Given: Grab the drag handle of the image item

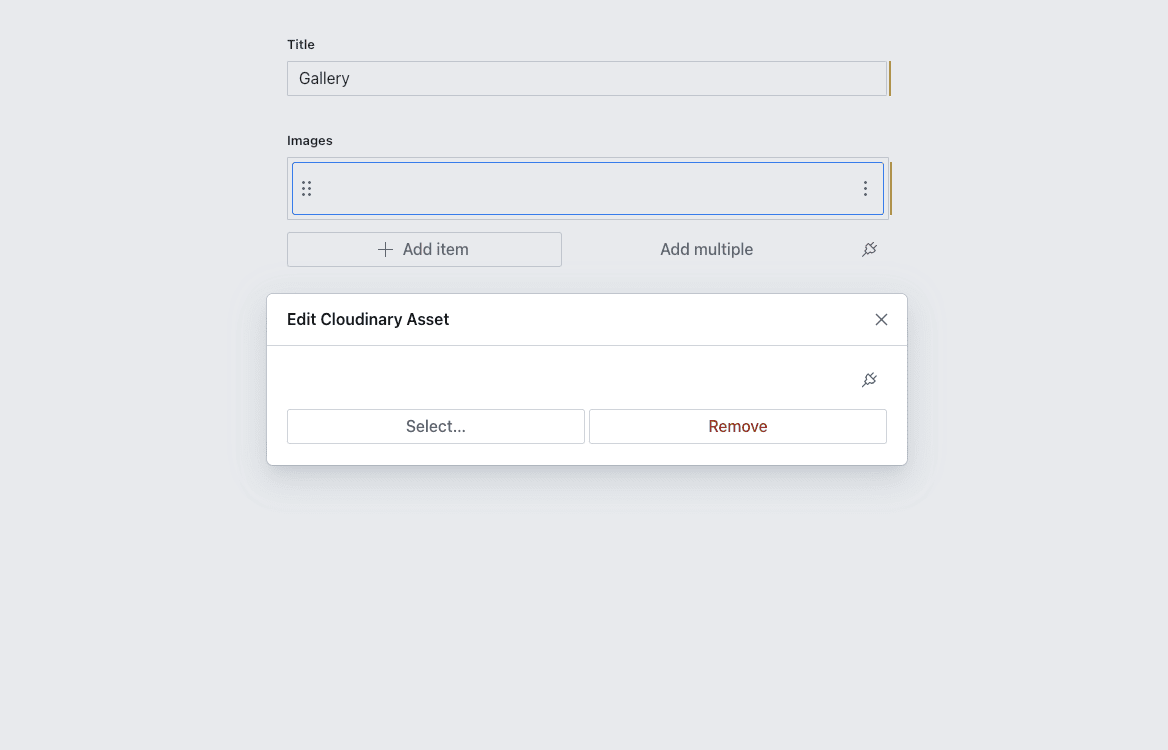Looking at the screenshot, I should point(307,188).
